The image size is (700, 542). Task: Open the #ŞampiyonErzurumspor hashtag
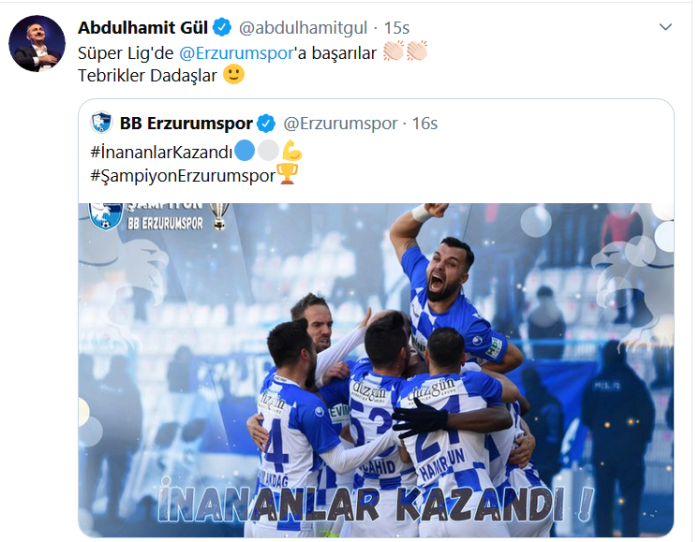click(183, 175)
